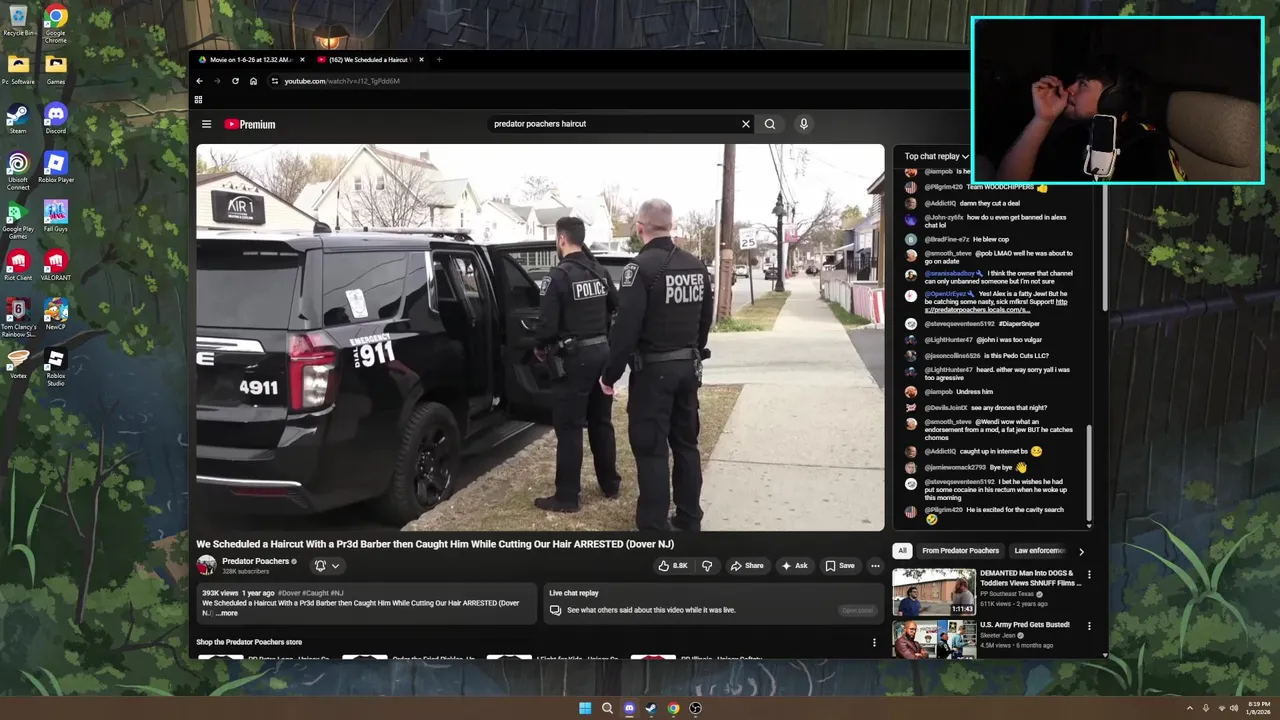Open Windows Start menu
The height and width of the screenshot is (720, 1280).
(x=585, y=708)
